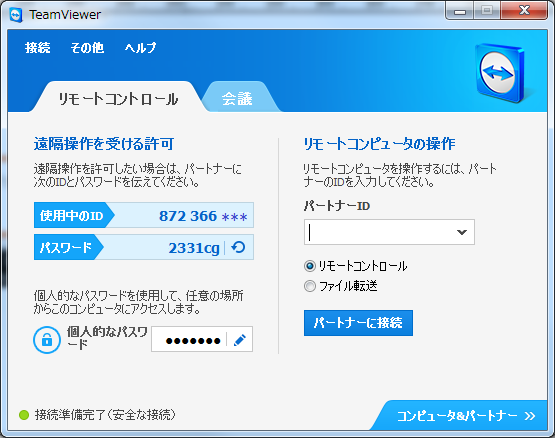
Task: Click the large TeamViewer logo in header
Action: (x=501, y=73)
